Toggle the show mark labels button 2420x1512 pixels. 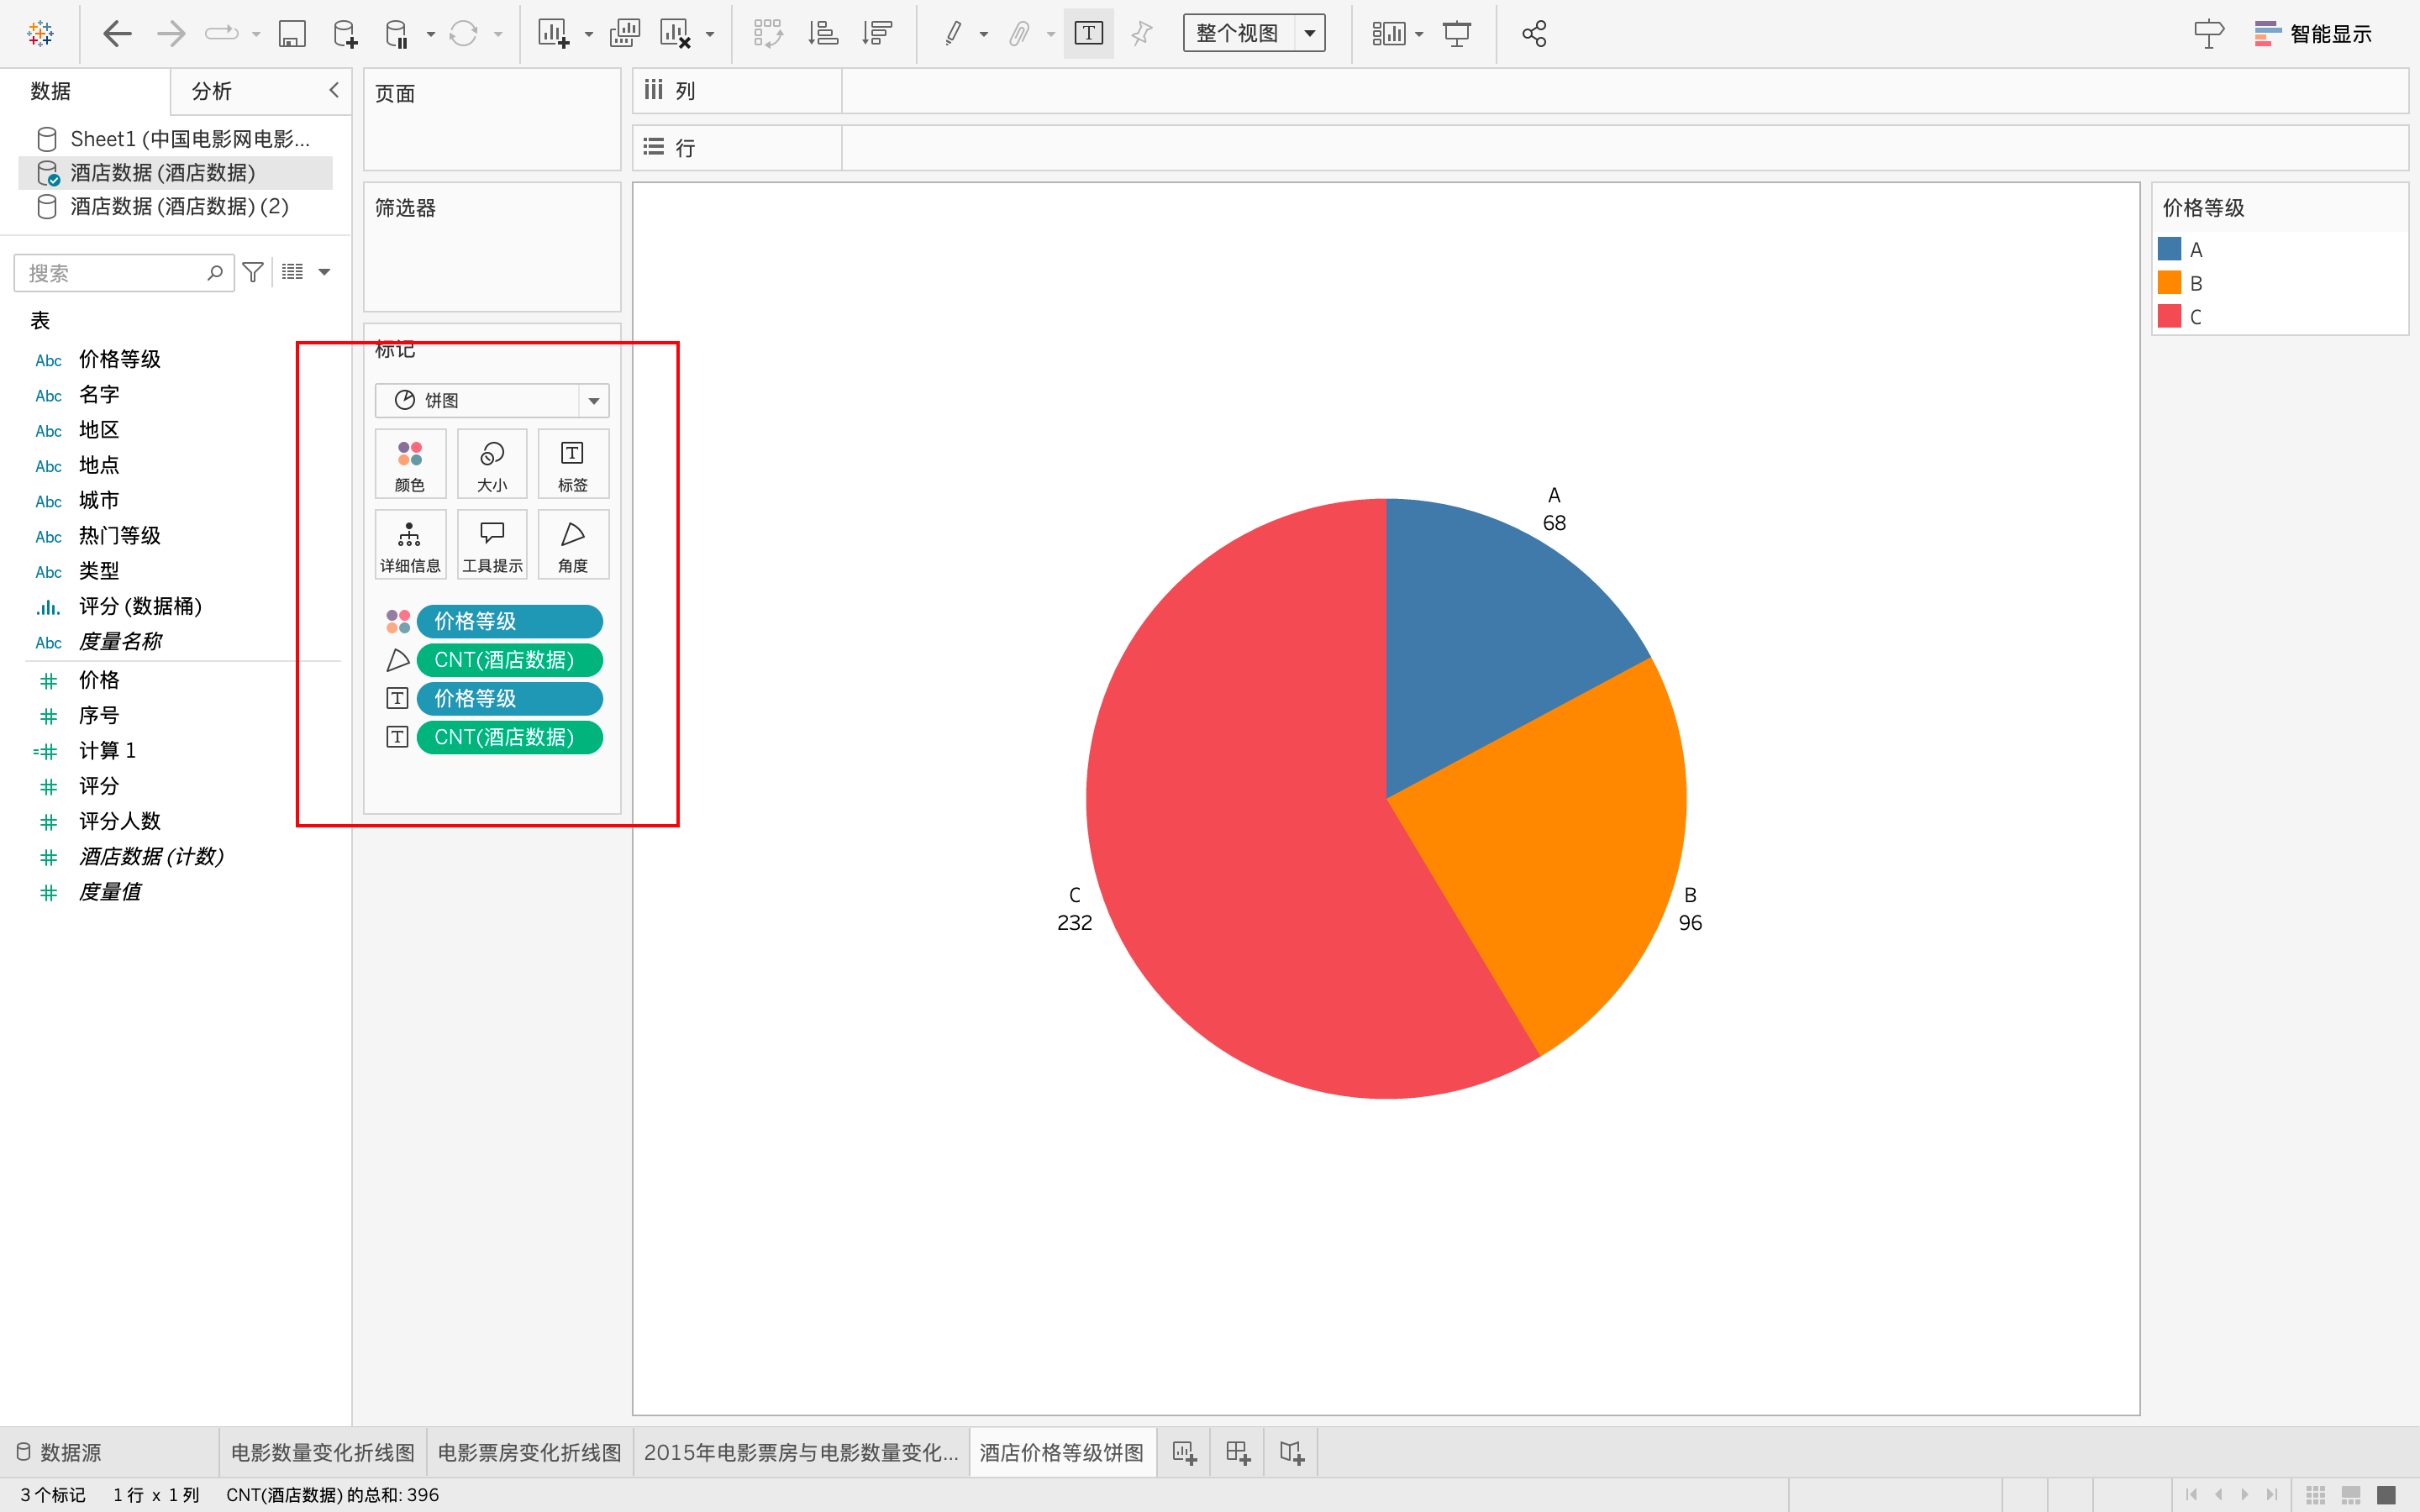coord(1088,34)
